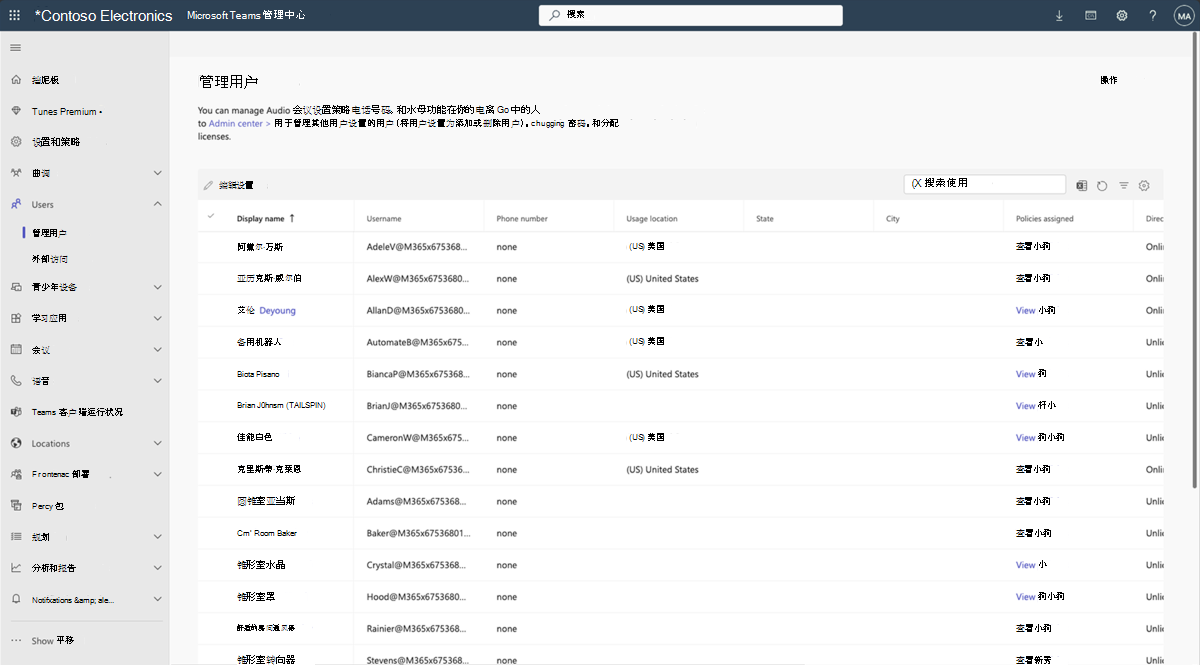The height and width of the screenshot is (665, 1200).
Task: Collapse the Users section chevron
Action: [157, 204]
